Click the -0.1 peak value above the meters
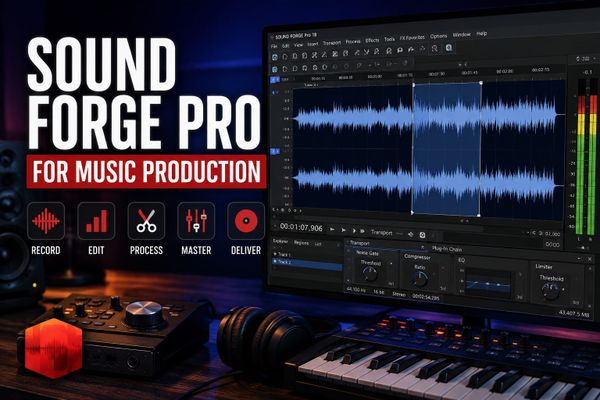The width and height of the screenshot is (600, 400). tap(587, 72)
